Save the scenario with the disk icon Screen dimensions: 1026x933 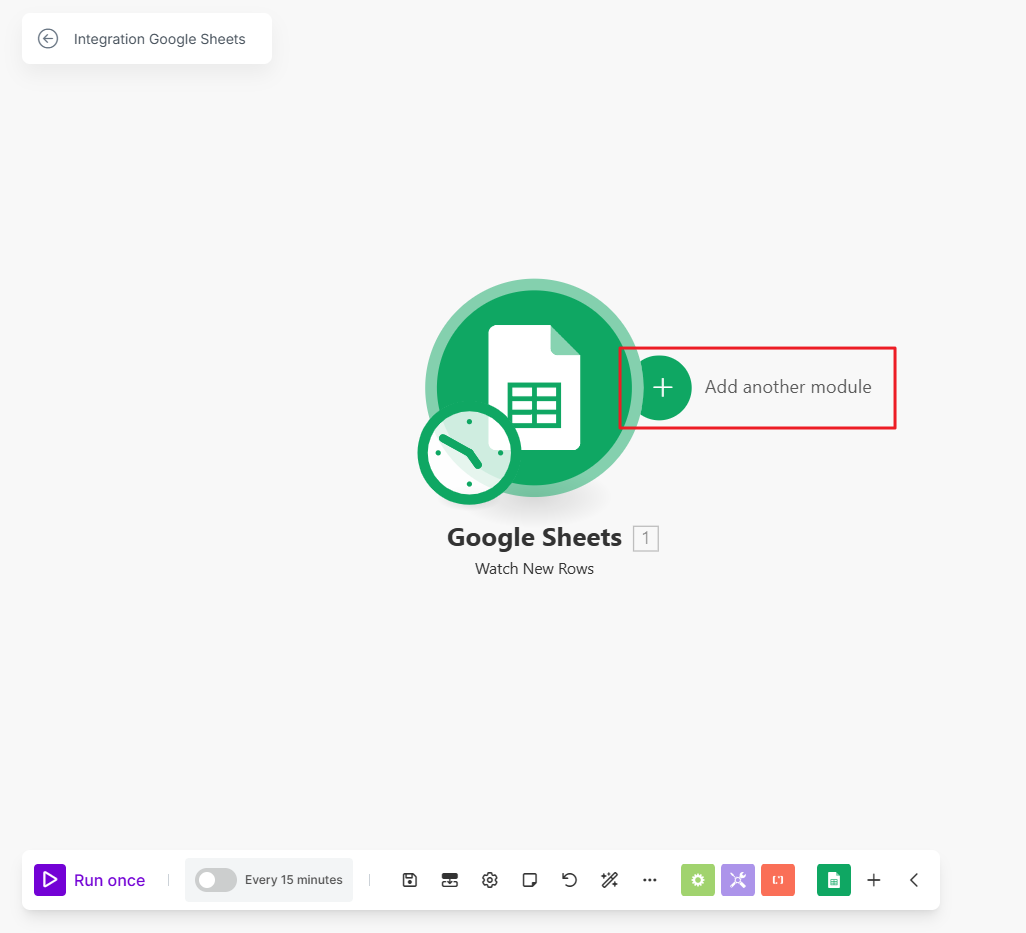410,880
